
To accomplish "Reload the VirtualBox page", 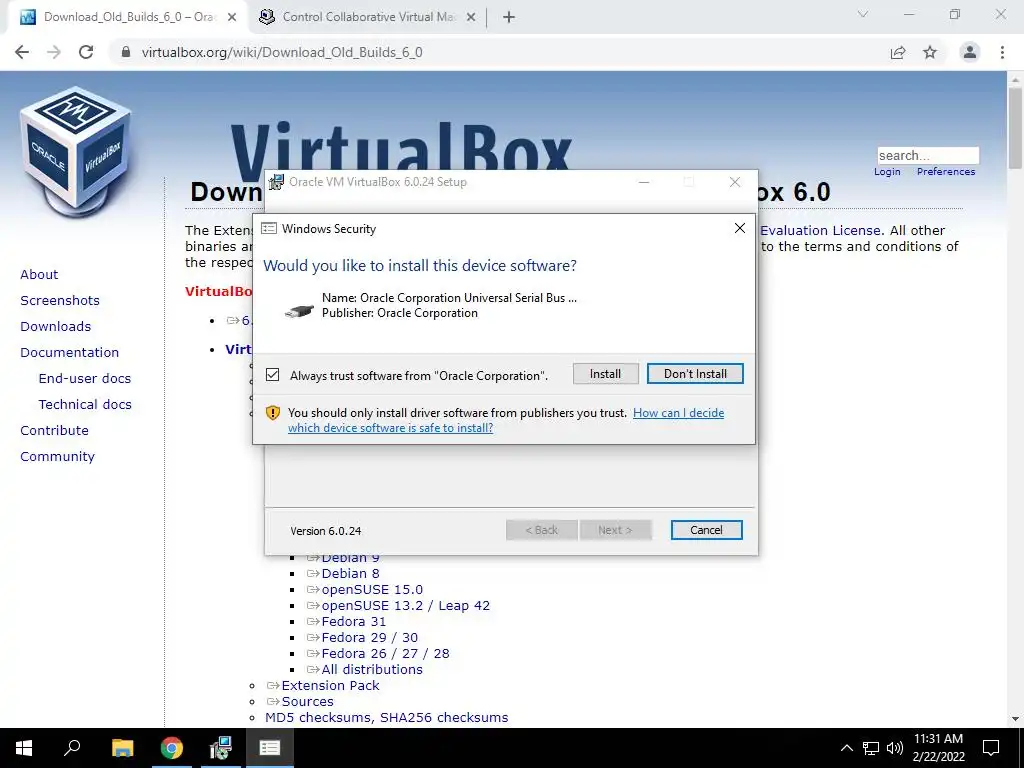I will pyautogui.click(x=86, y=52).
